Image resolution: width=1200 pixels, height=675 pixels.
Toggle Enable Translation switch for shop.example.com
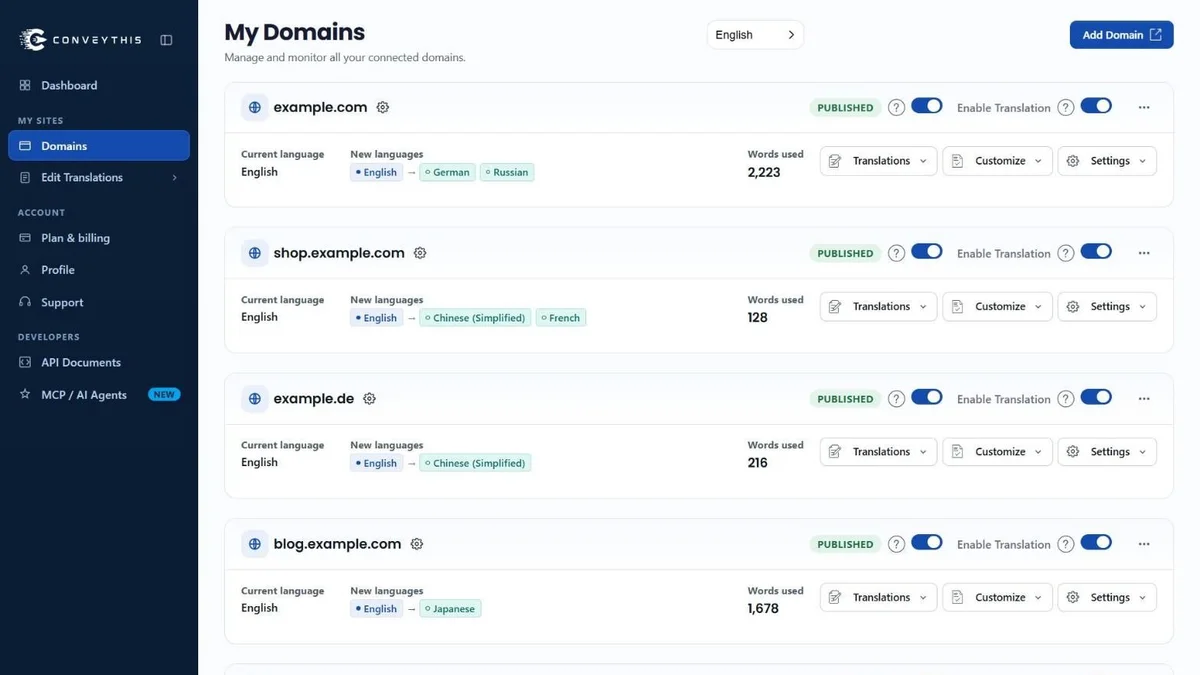pyautogui.click(x=1096, y=252)
